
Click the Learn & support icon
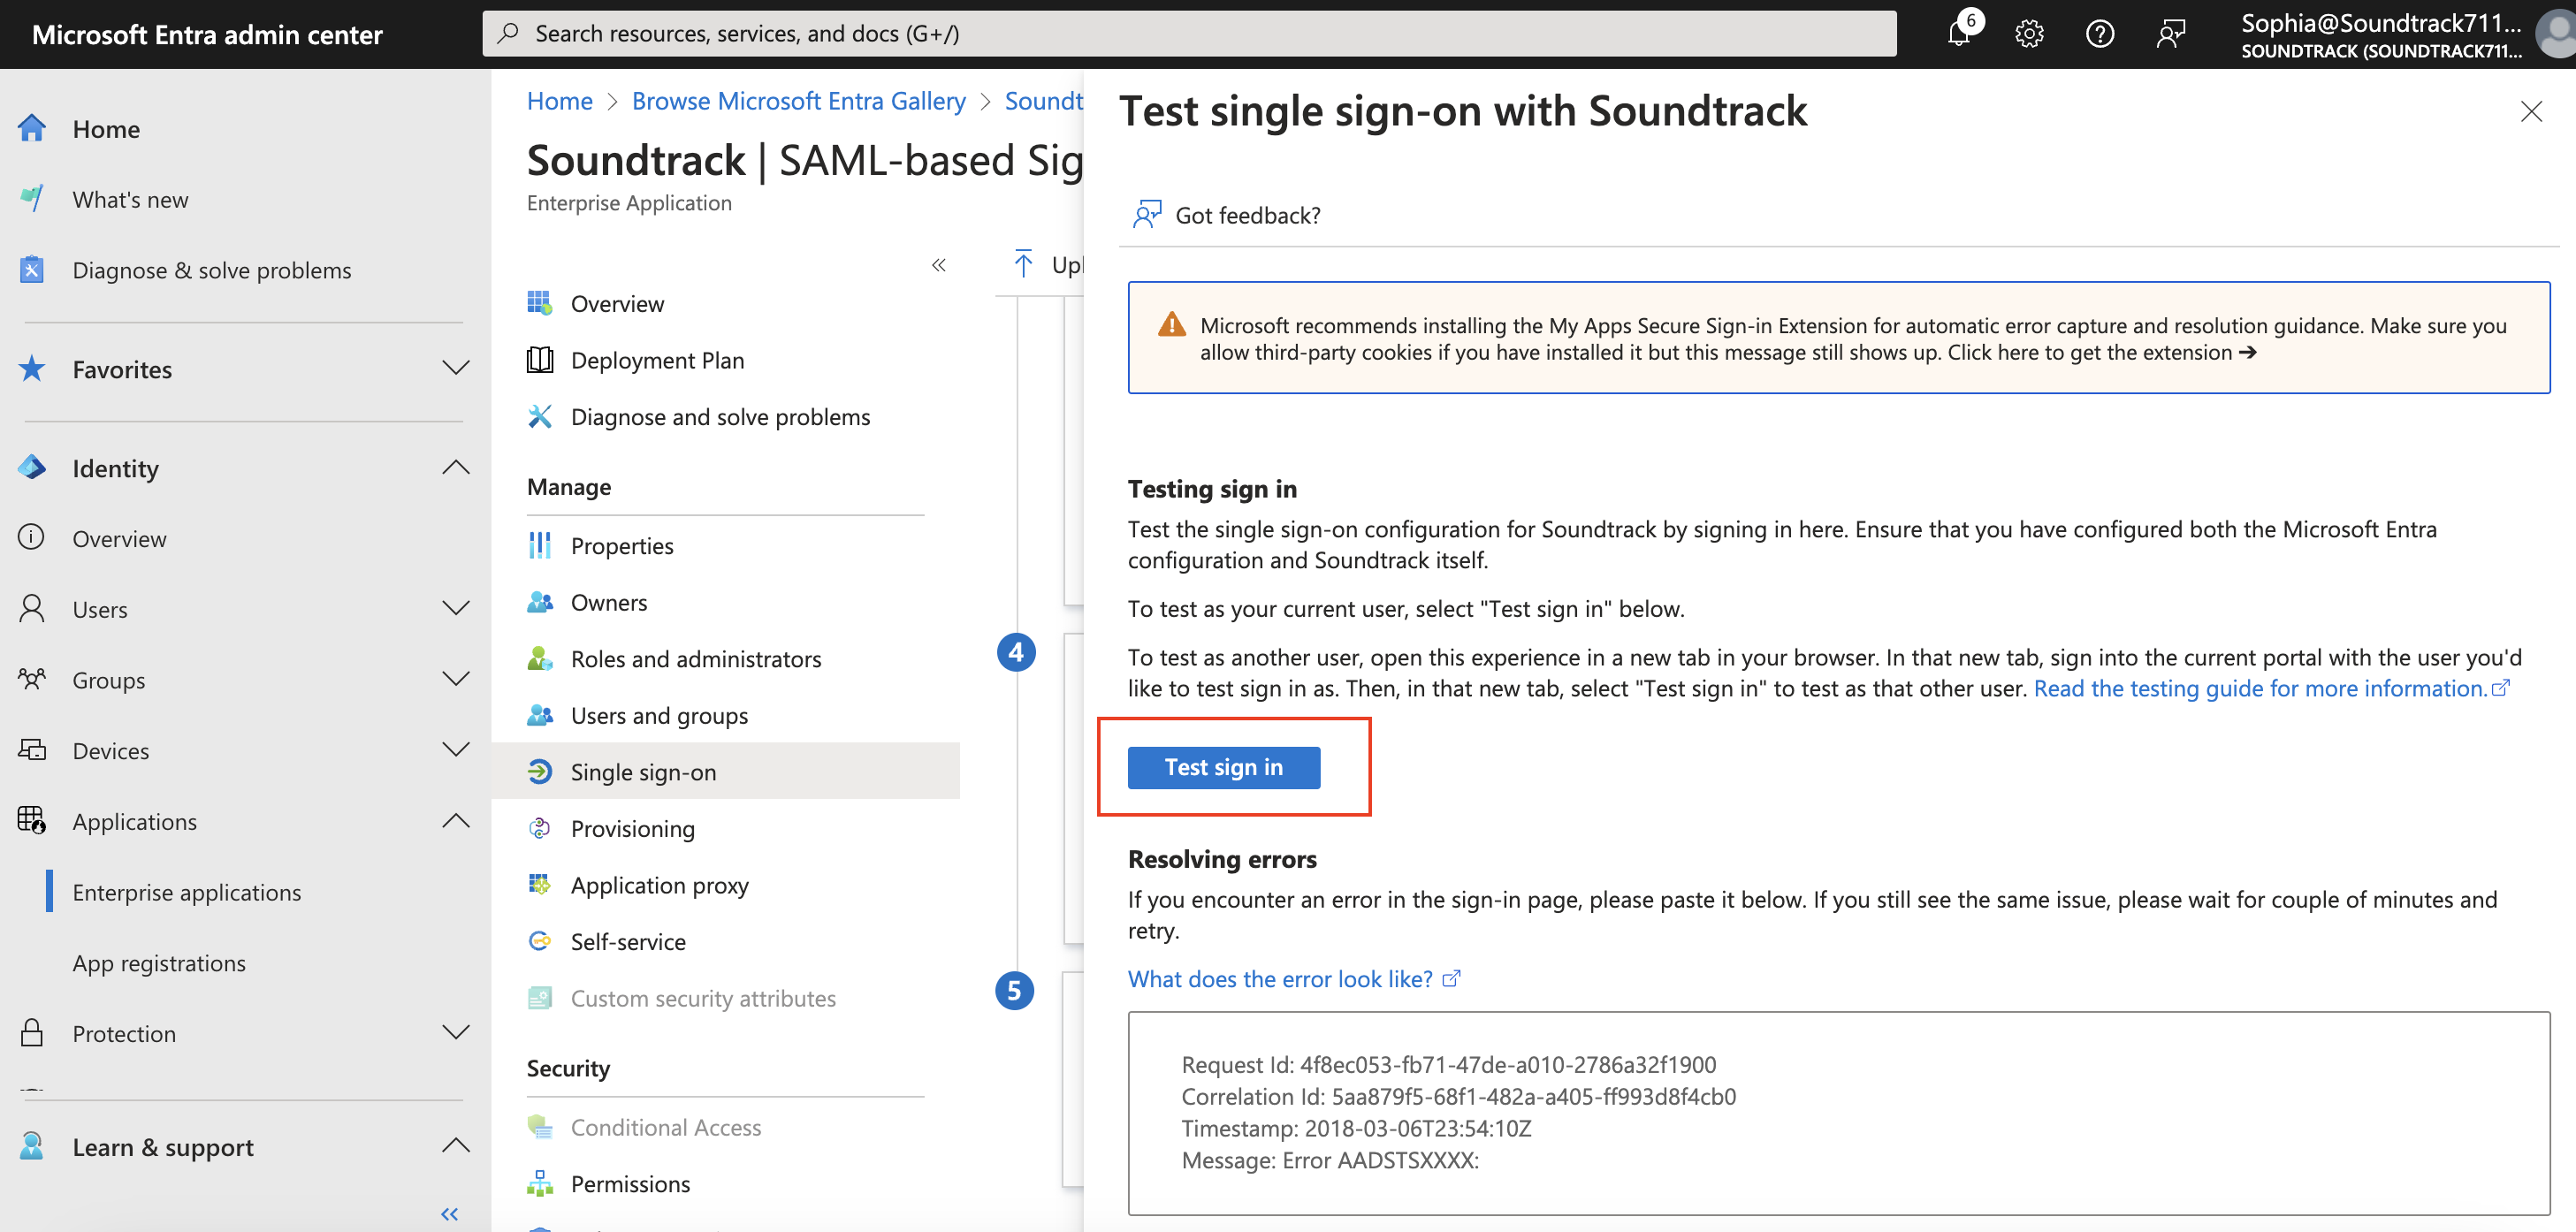32,1145
